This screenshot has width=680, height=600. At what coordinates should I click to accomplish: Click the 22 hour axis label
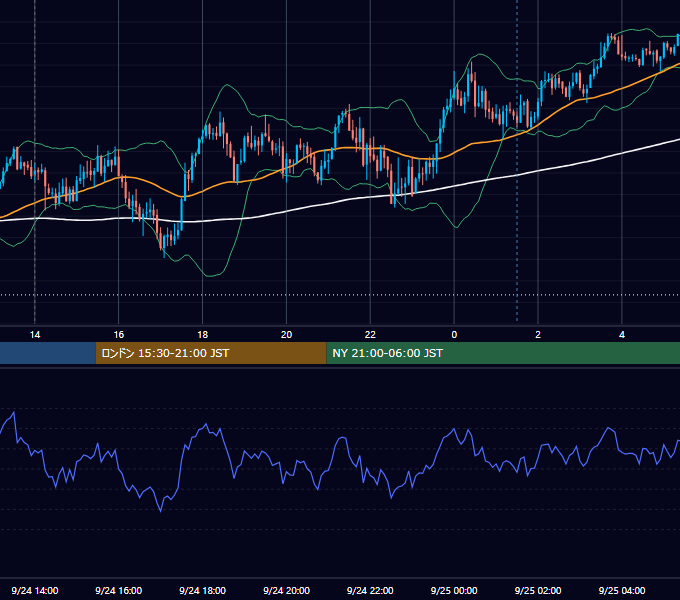click(x=370, y=335)
